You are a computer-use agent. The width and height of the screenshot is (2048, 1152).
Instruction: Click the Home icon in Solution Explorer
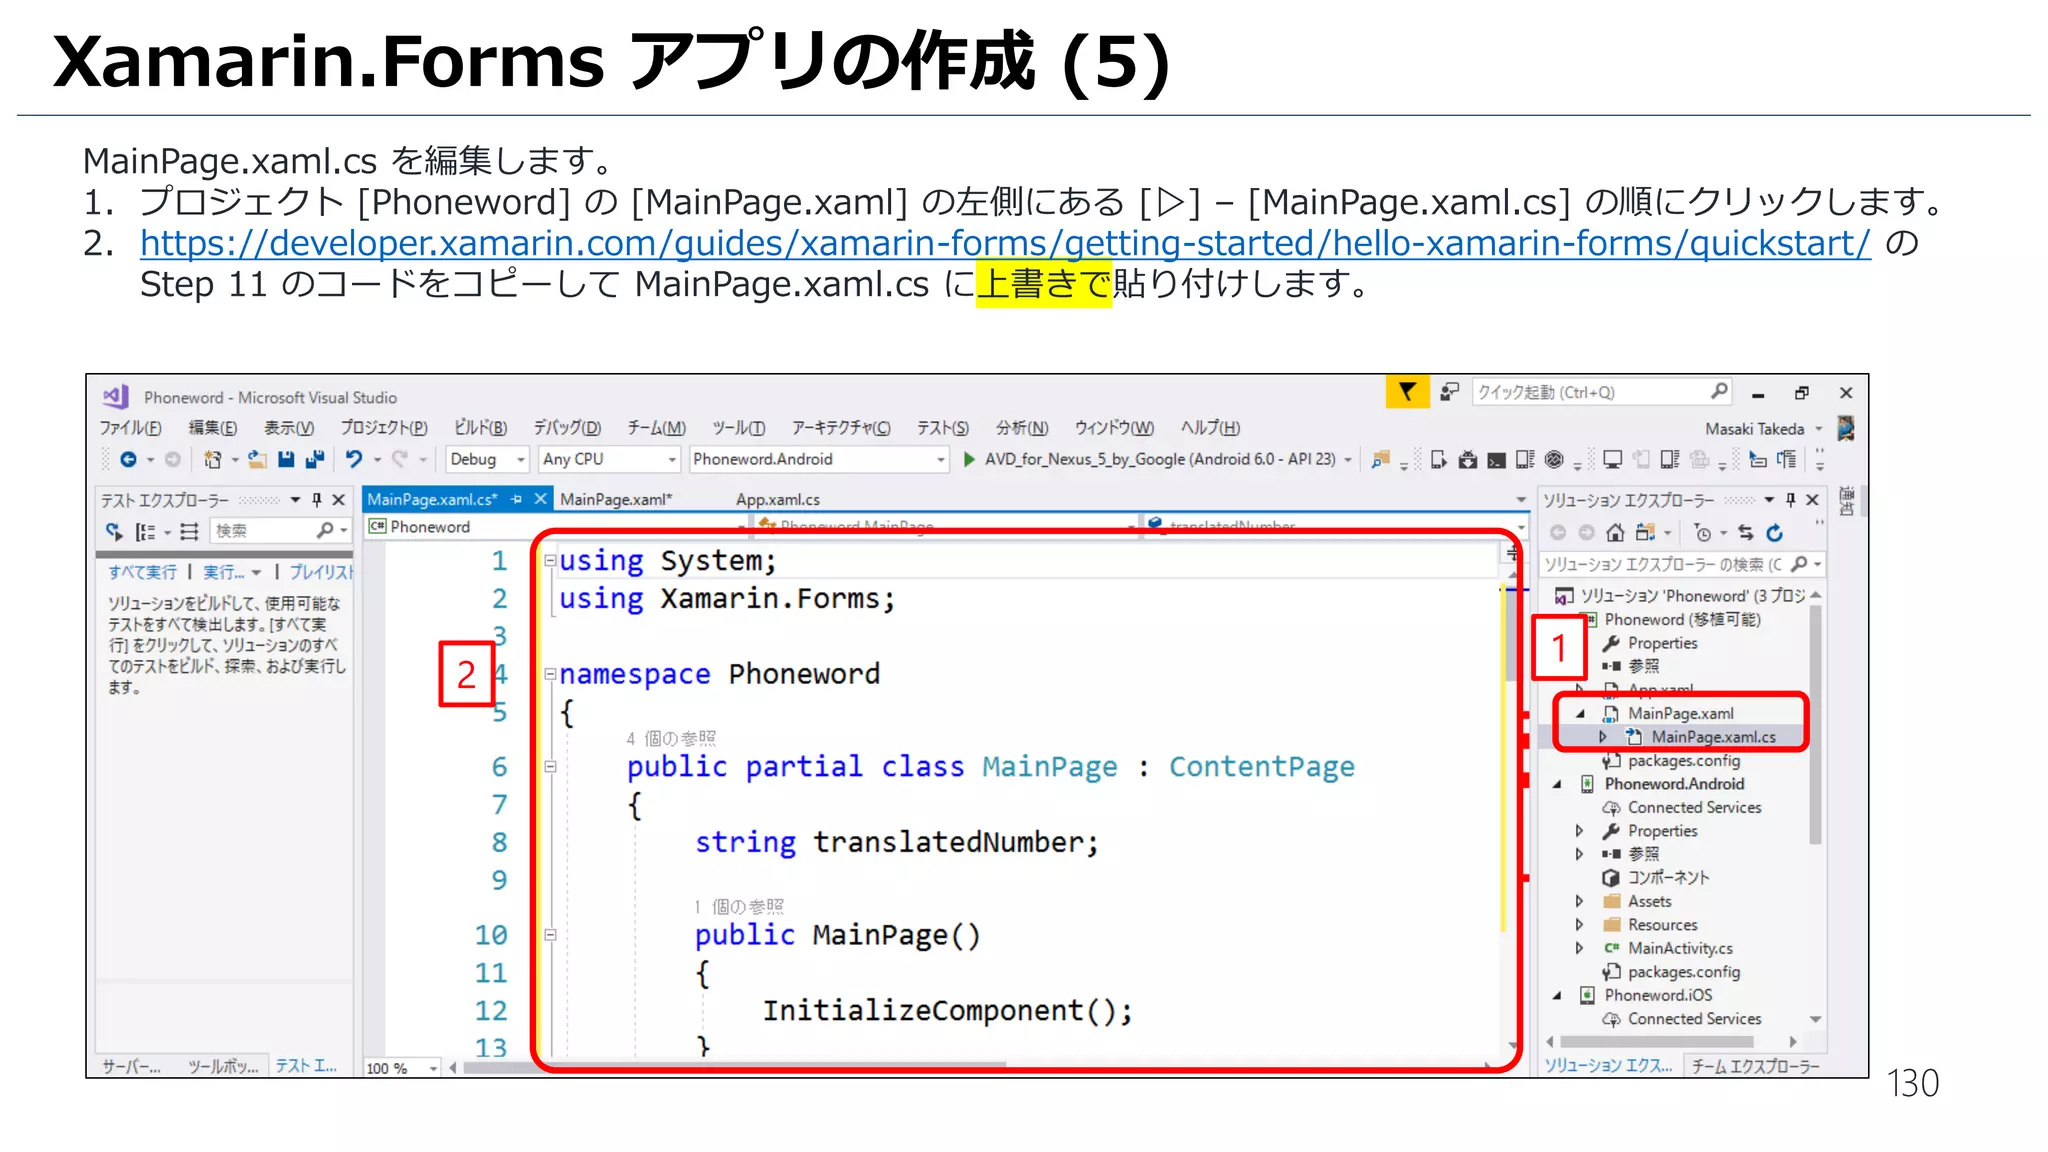1615,532
